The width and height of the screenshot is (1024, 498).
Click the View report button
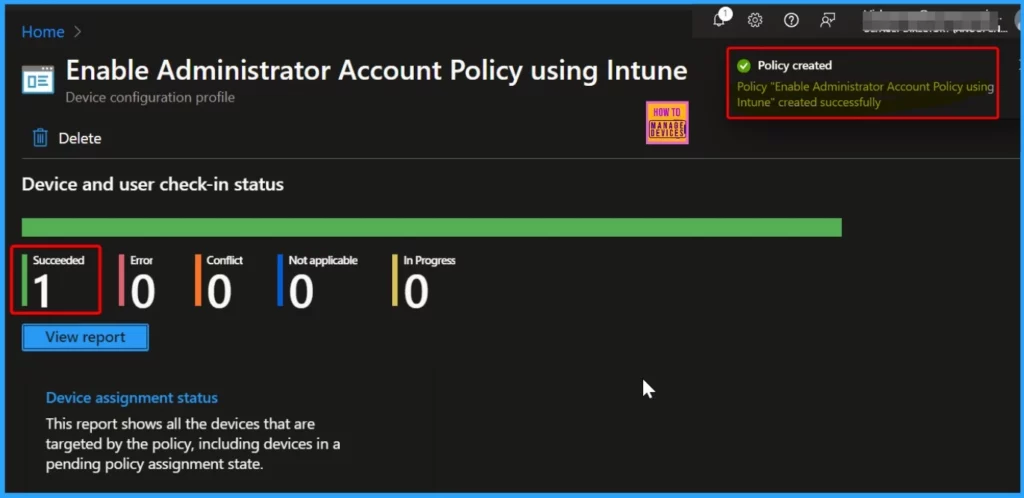click(x=86, y=337)
